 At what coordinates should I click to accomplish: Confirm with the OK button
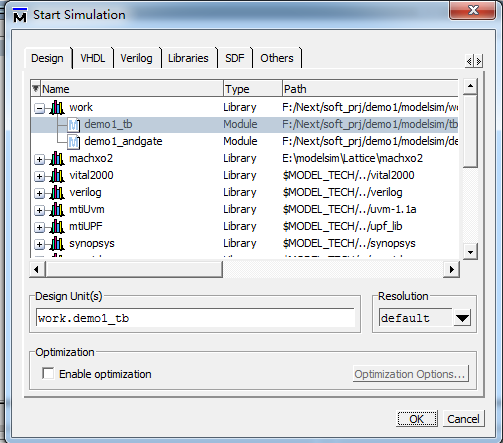[417, 419]
